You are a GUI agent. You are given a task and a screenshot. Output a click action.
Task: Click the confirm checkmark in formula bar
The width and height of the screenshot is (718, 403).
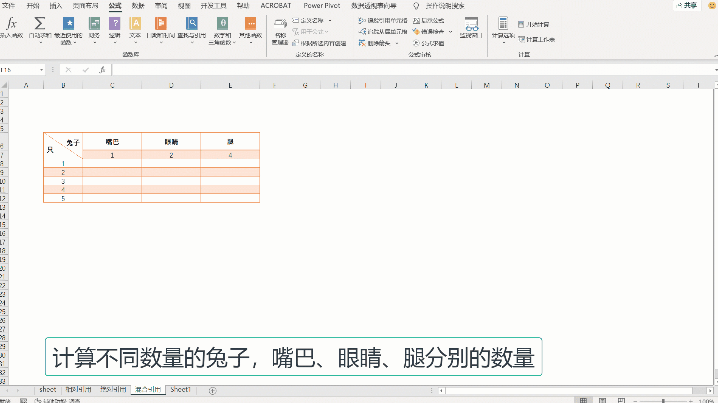(x=86, y=70)
